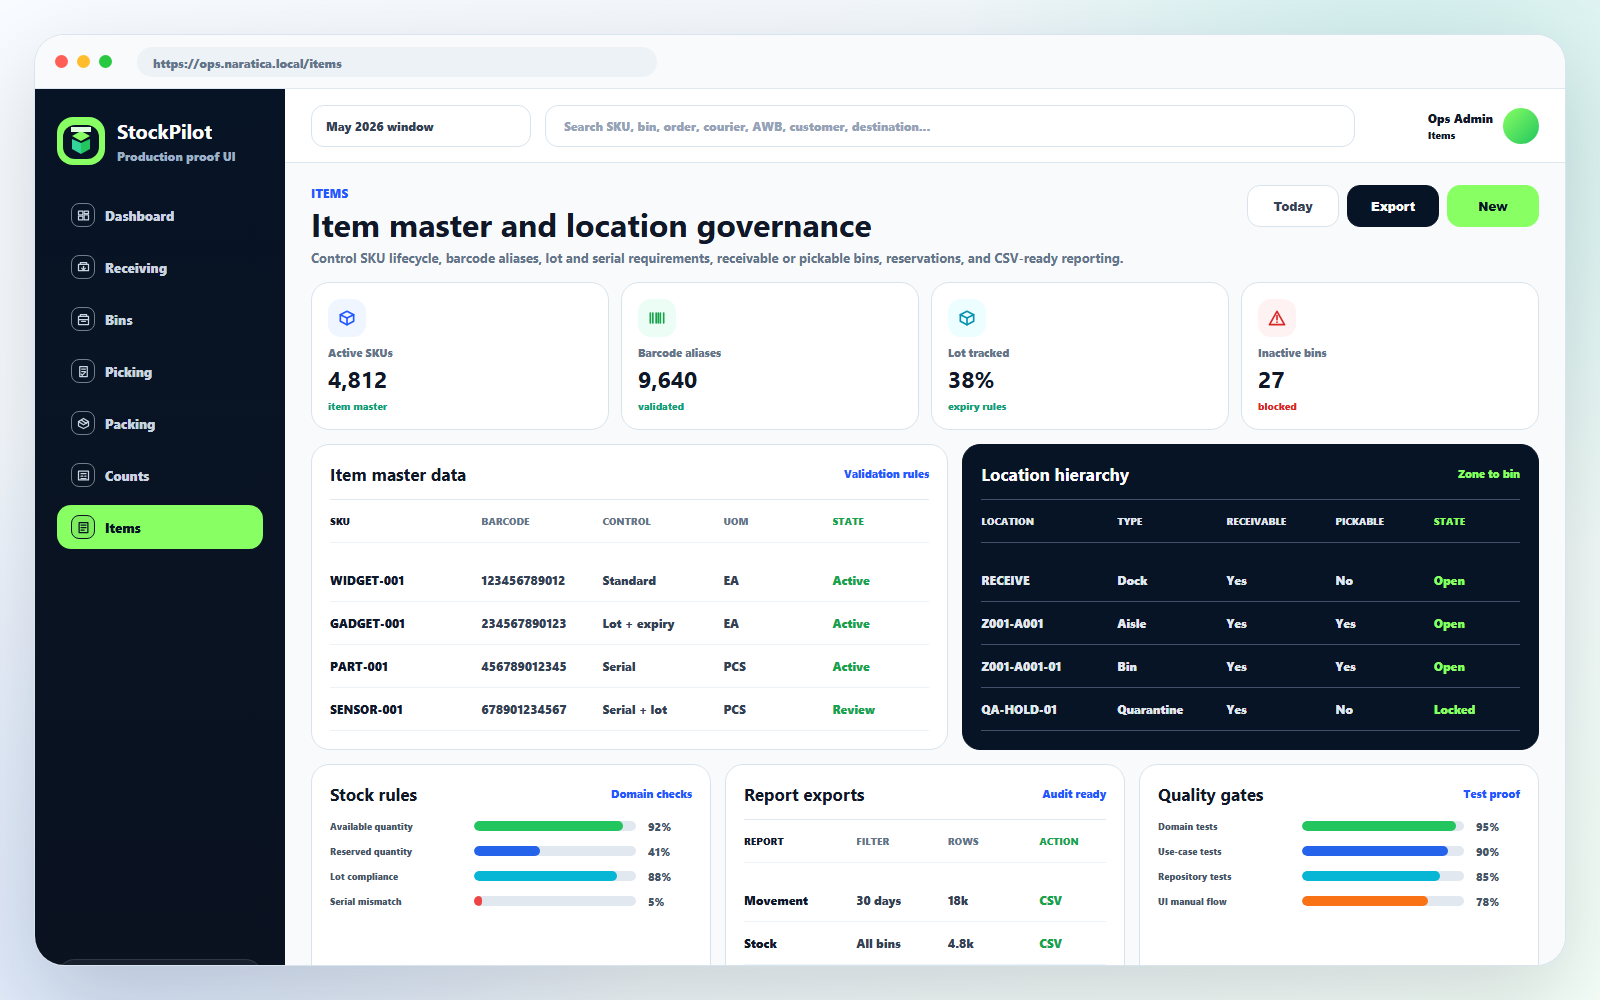Click the Lot tracked cube icon
The width and height of the screenshot is (1600, 1000).
tap(967, 318)
